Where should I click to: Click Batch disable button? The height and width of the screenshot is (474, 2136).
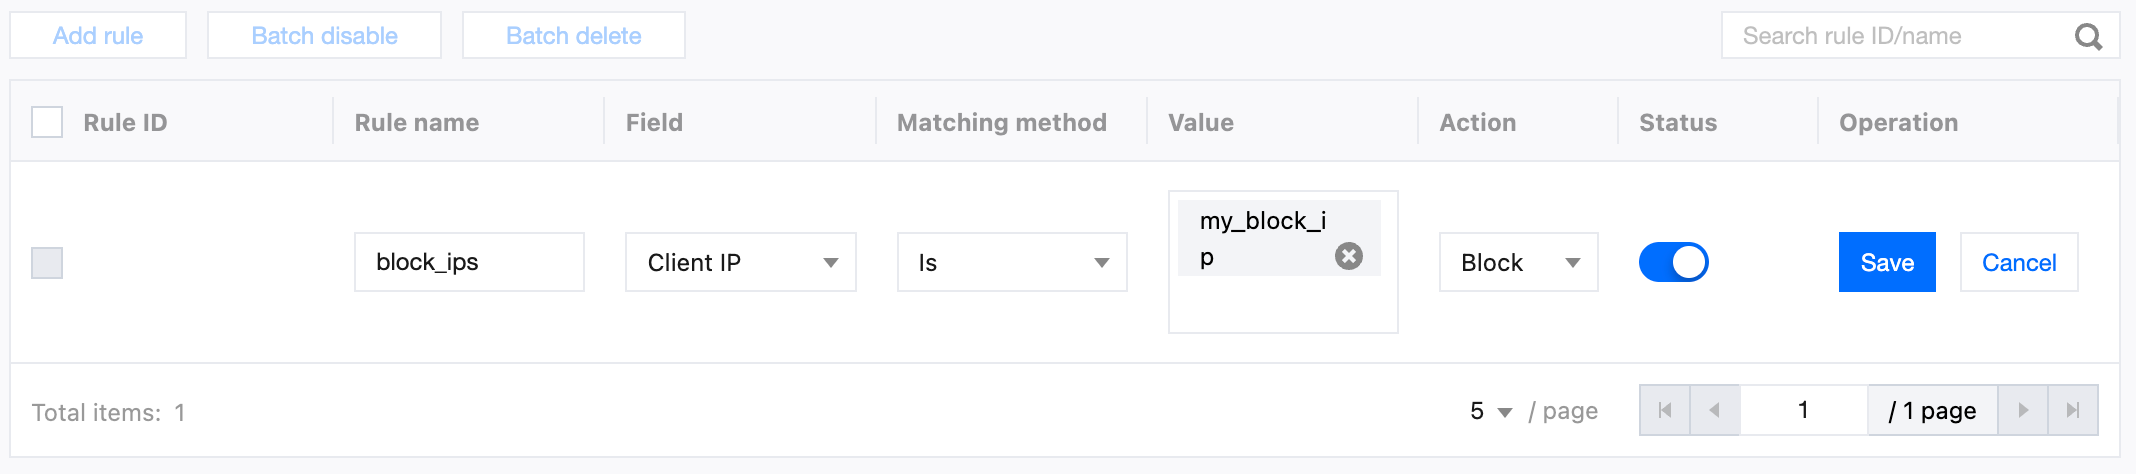[324, 35]
